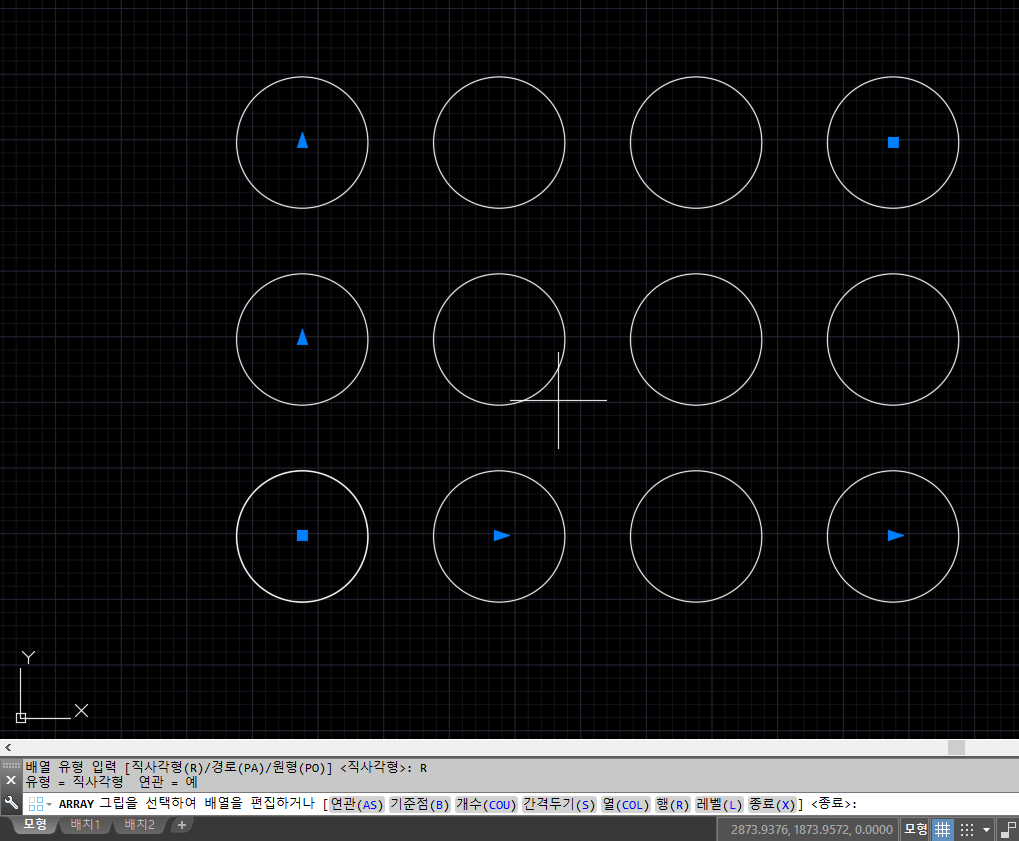The image size is (1019, 841).
Task: Click the column spacing arrow grip in bottom row
Action: point(501,536)
